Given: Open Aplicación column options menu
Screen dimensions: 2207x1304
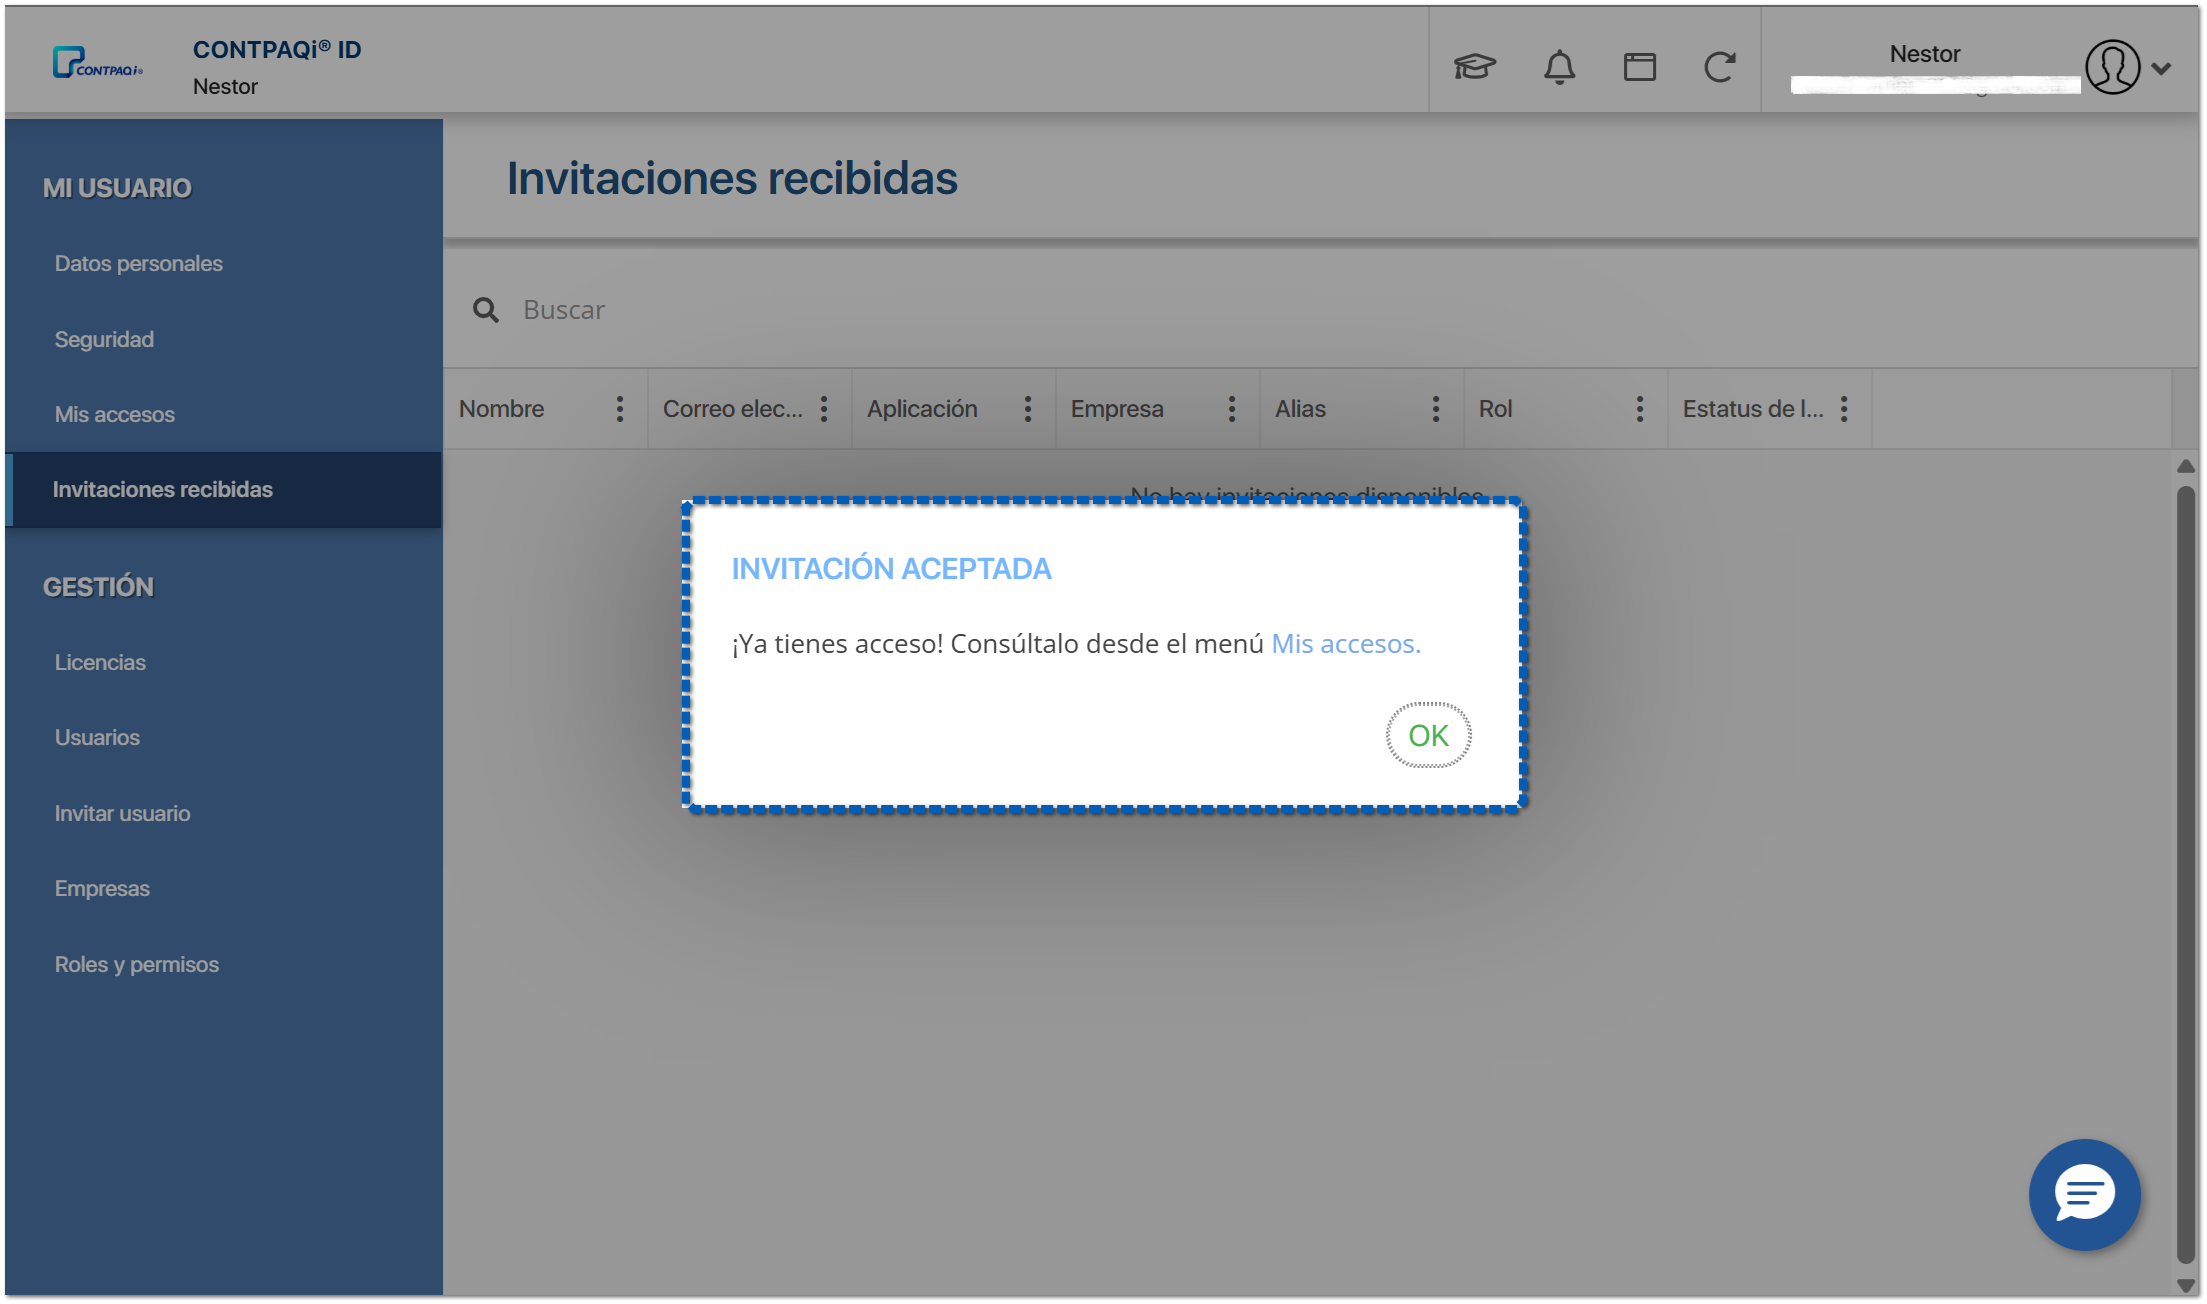Looking at the screenshot, I should point(1028,409).
